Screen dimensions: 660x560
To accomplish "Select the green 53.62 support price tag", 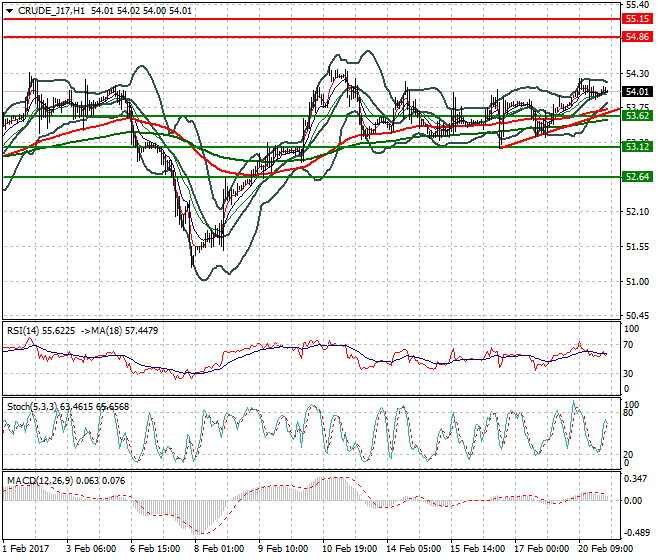I will tap(638, 116).
